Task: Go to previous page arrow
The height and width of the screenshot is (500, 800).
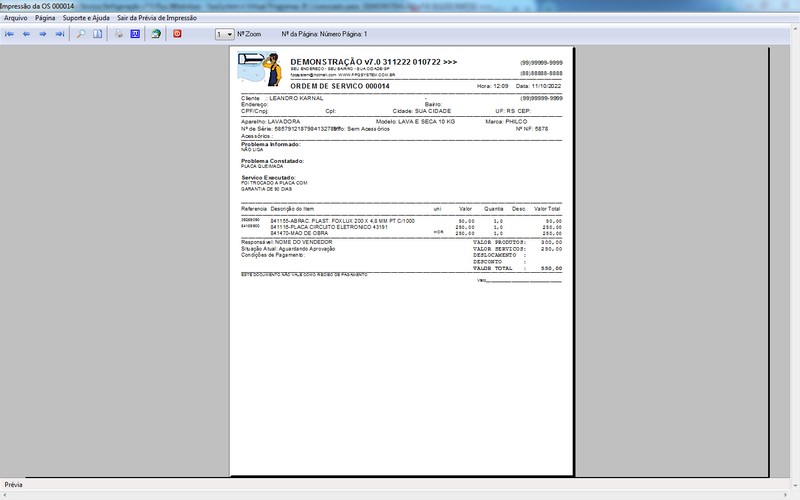Action: point(26,34)
